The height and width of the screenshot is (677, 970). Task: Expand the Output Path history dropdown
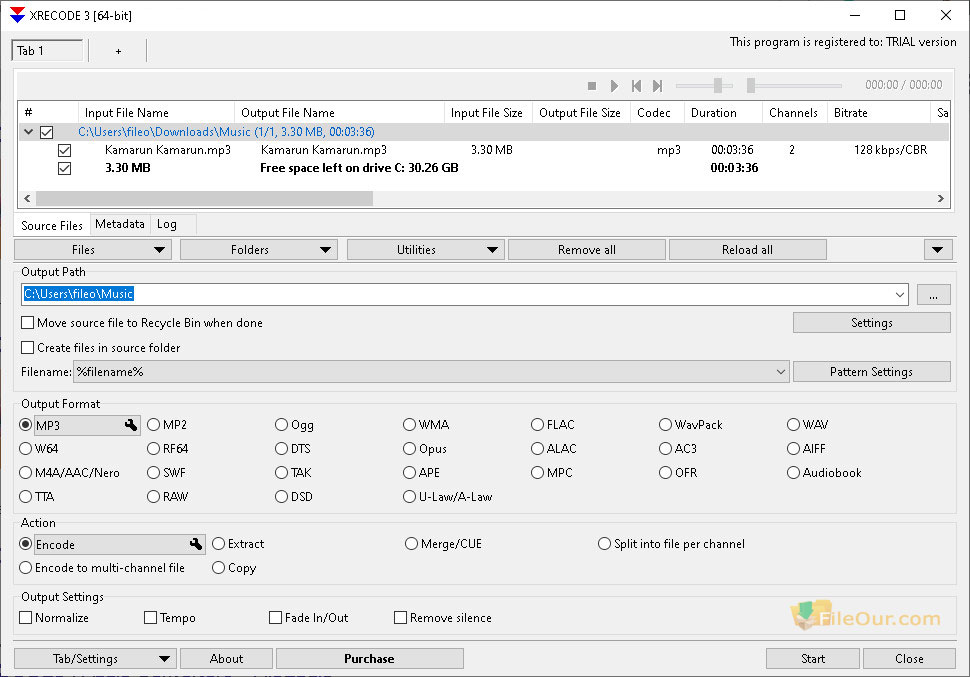pyautogui.click(x=900, y=295)
